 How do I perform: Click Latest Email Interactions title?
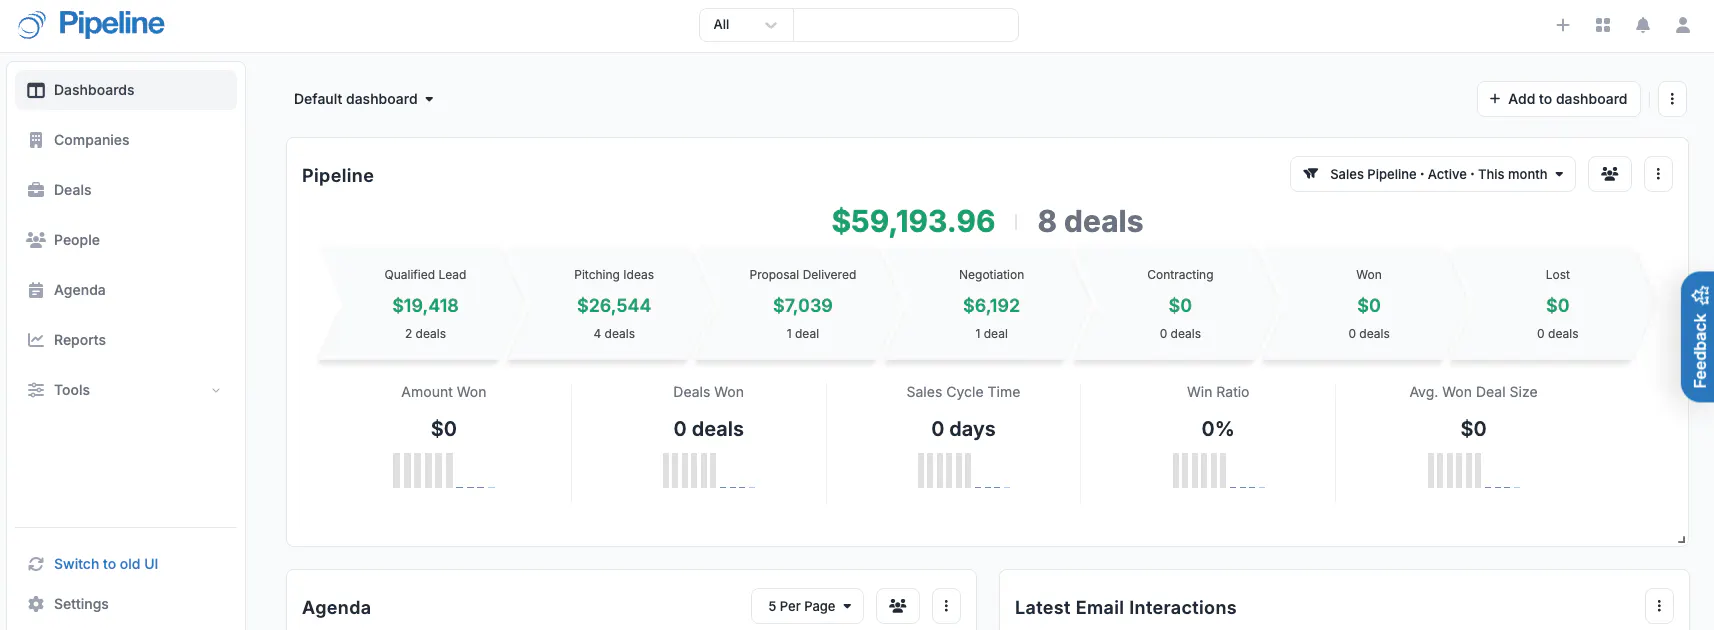coord(1125,608)
